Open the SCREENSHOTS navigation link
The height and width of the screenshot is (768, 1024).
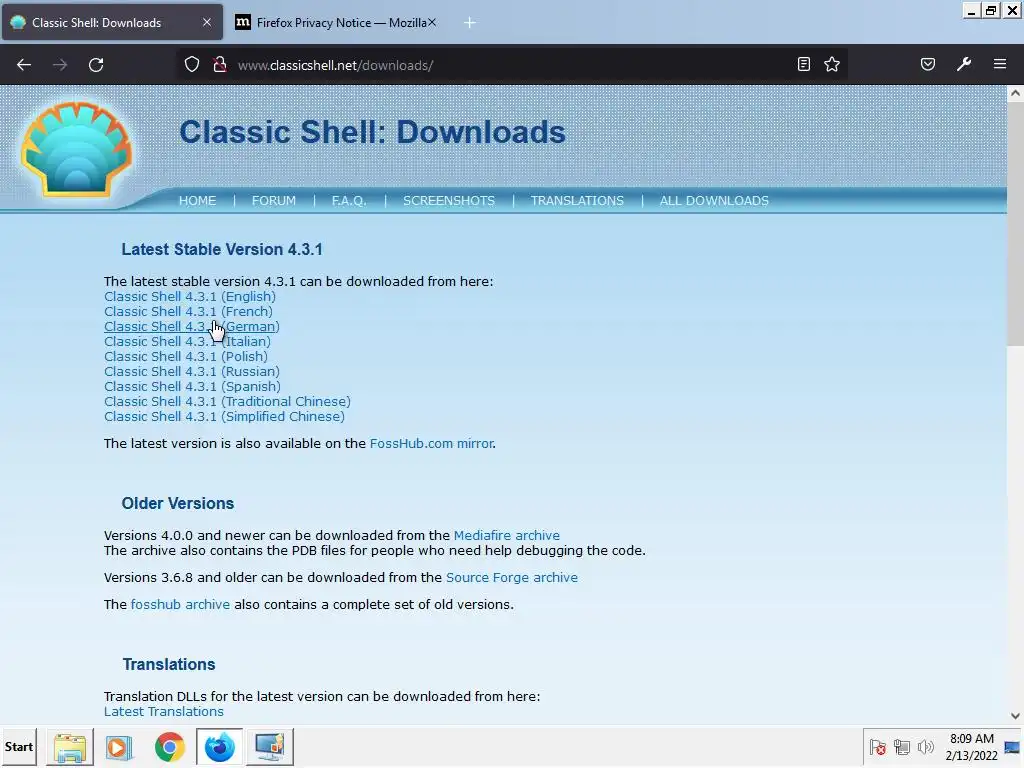449,200
